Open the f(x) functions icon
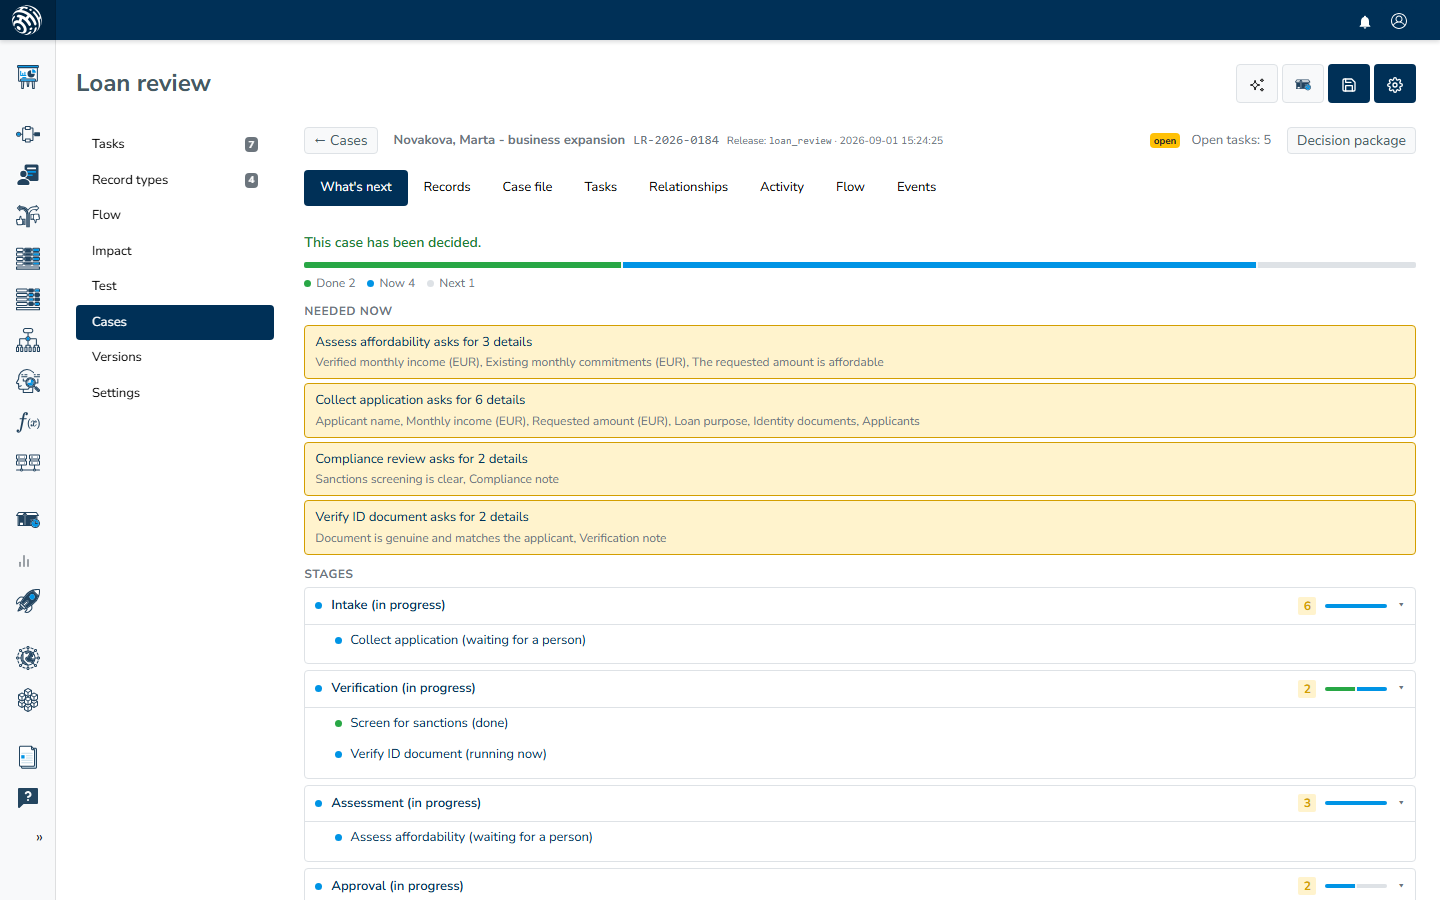This screenshot has width=1440, height=900. pos(28,422)
